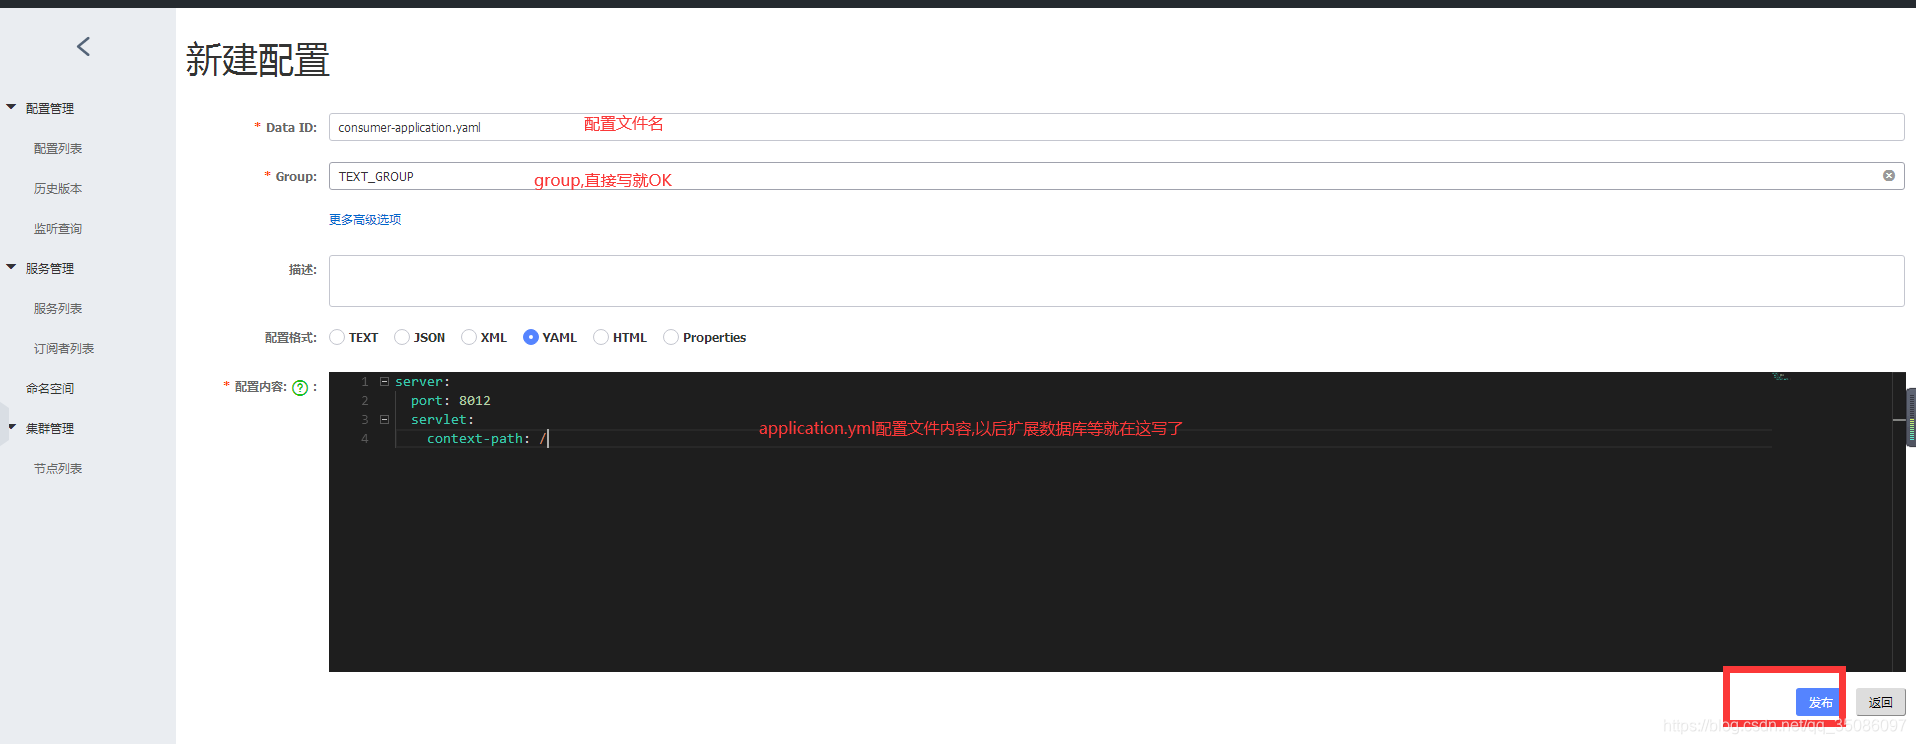Open 配置列表 in the sidebar
The height and width of the screenshot is (744, 1916).
point(58,148)
